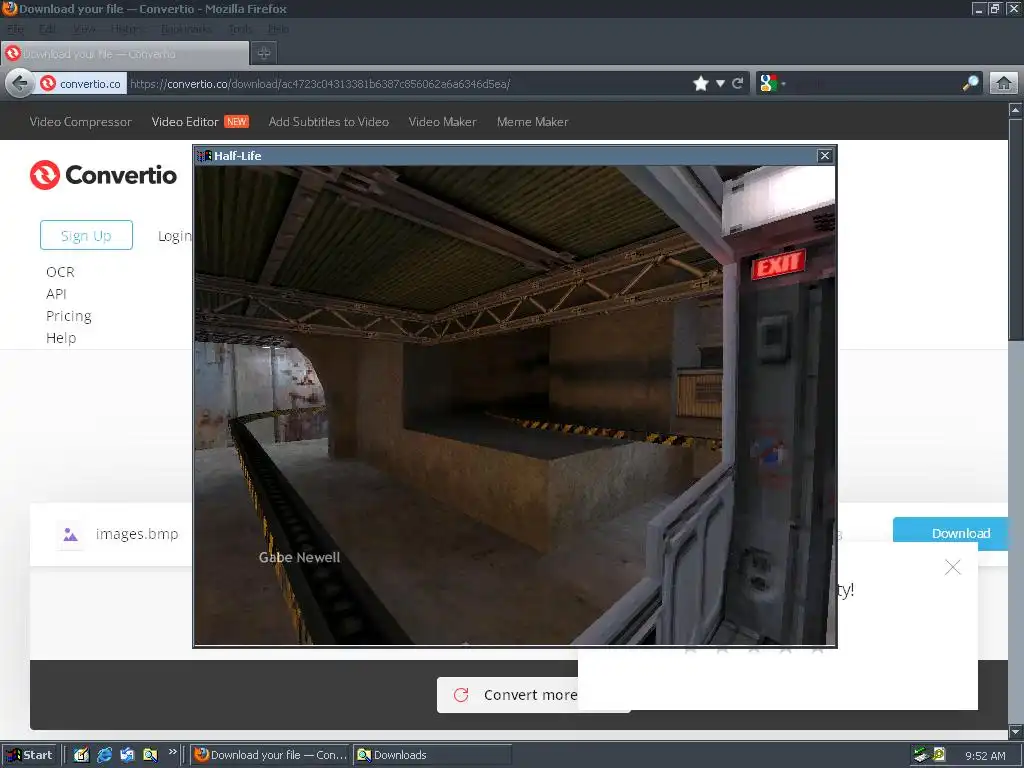Open a new tab with the plus button
This screenshot has width=1024, height=768.
pos(264,54)
